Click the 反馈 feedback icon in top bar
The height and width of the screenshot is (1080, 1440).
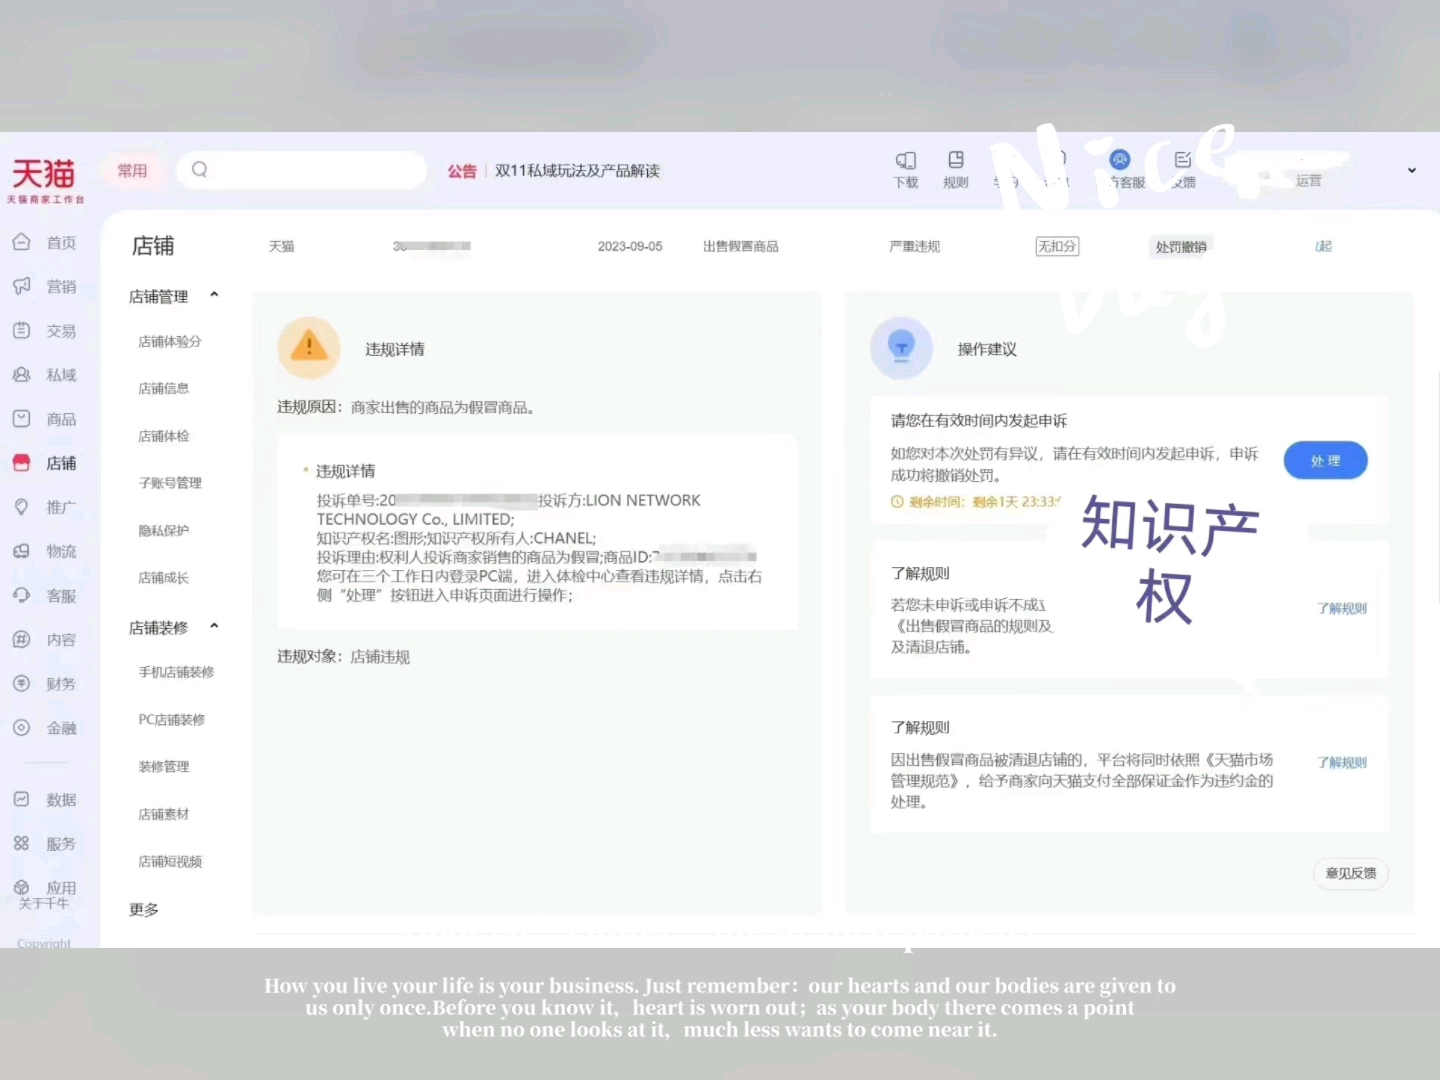pyautogui.click(x=1183, y=160)
